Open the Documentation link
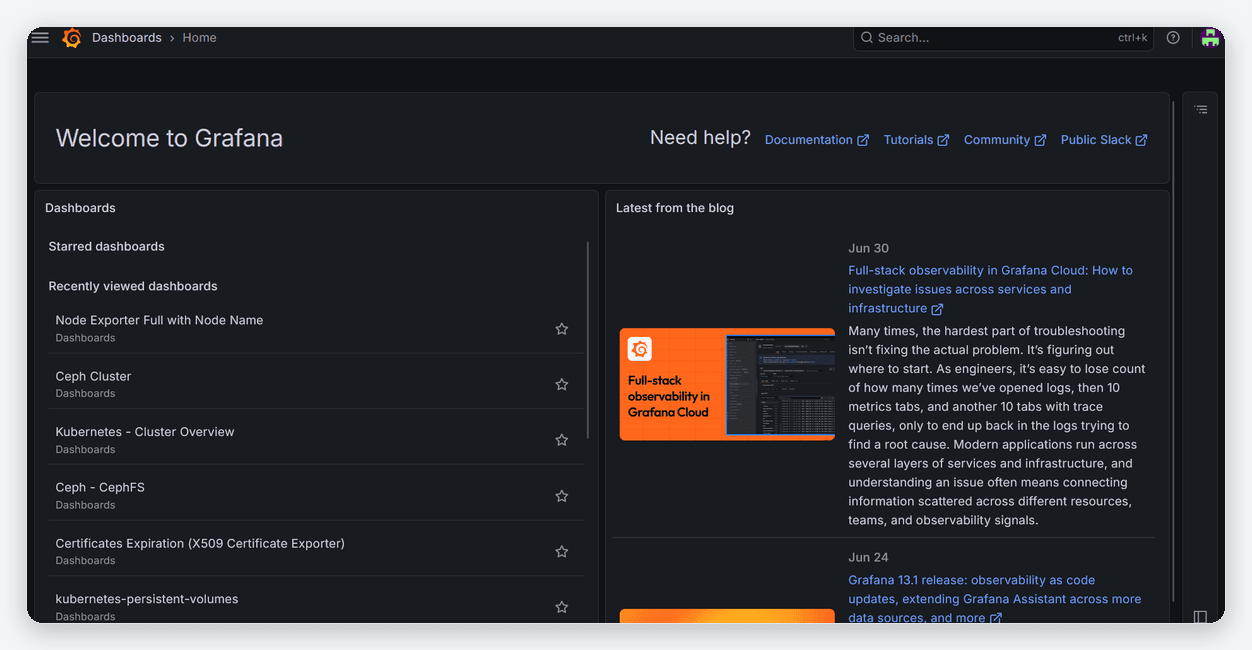This screenshot has height=650, width=1252. click(817, 140)
